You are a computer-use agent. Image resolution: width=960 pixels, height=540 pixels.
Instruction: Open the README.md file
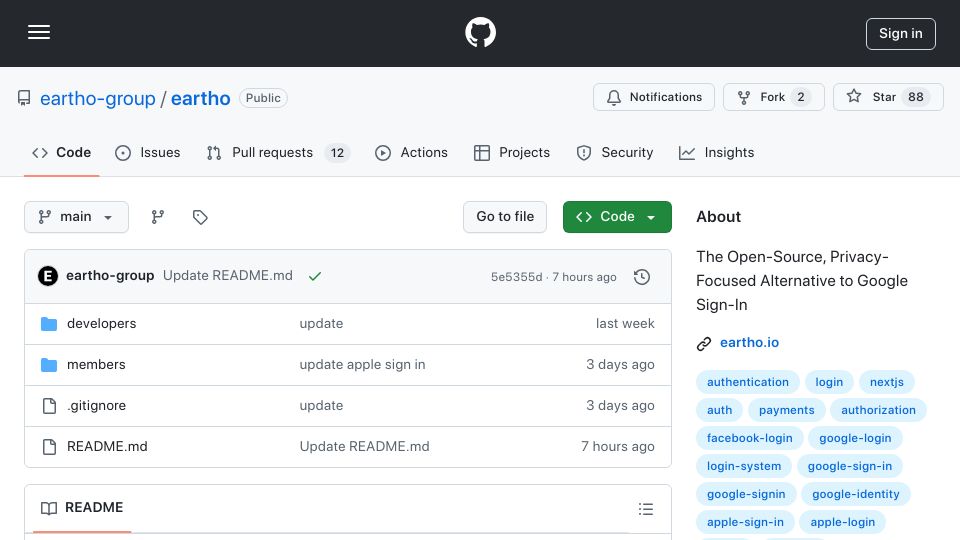tap(107, 446)
